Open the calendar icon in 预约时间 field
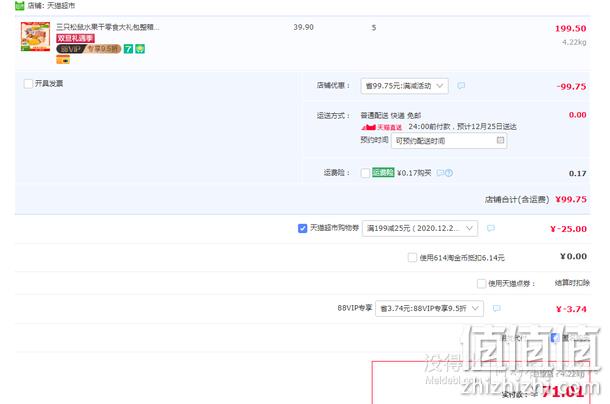Screen dimensions: 610x404 point(500,140)
